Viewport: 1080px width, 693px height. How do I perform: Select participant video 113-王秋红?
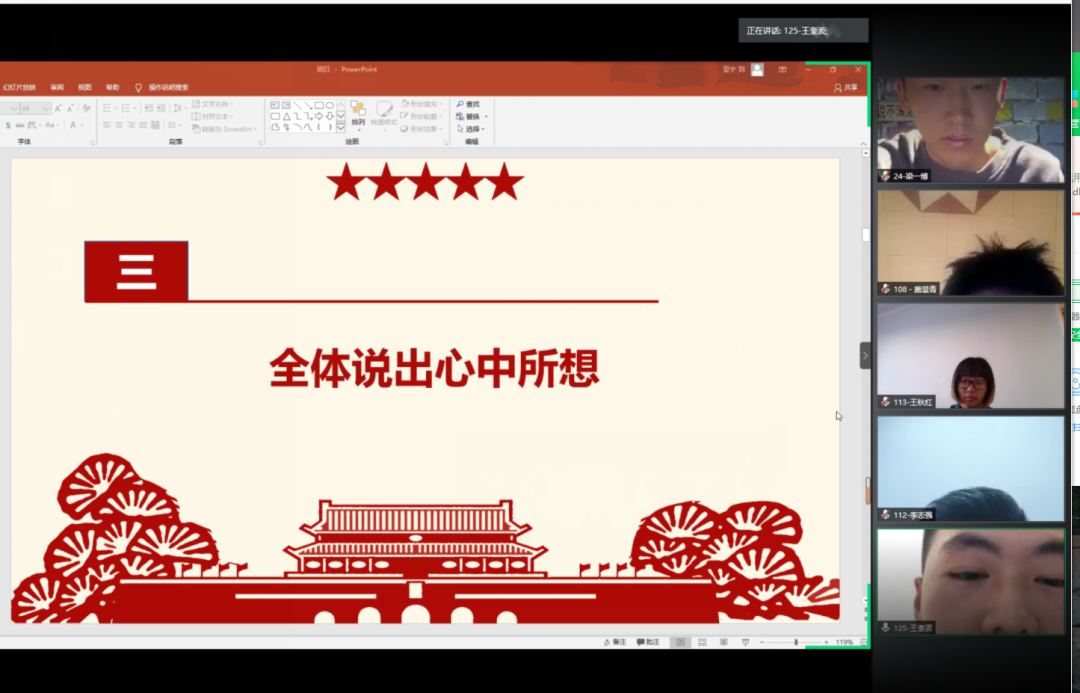tap(970, 356)
